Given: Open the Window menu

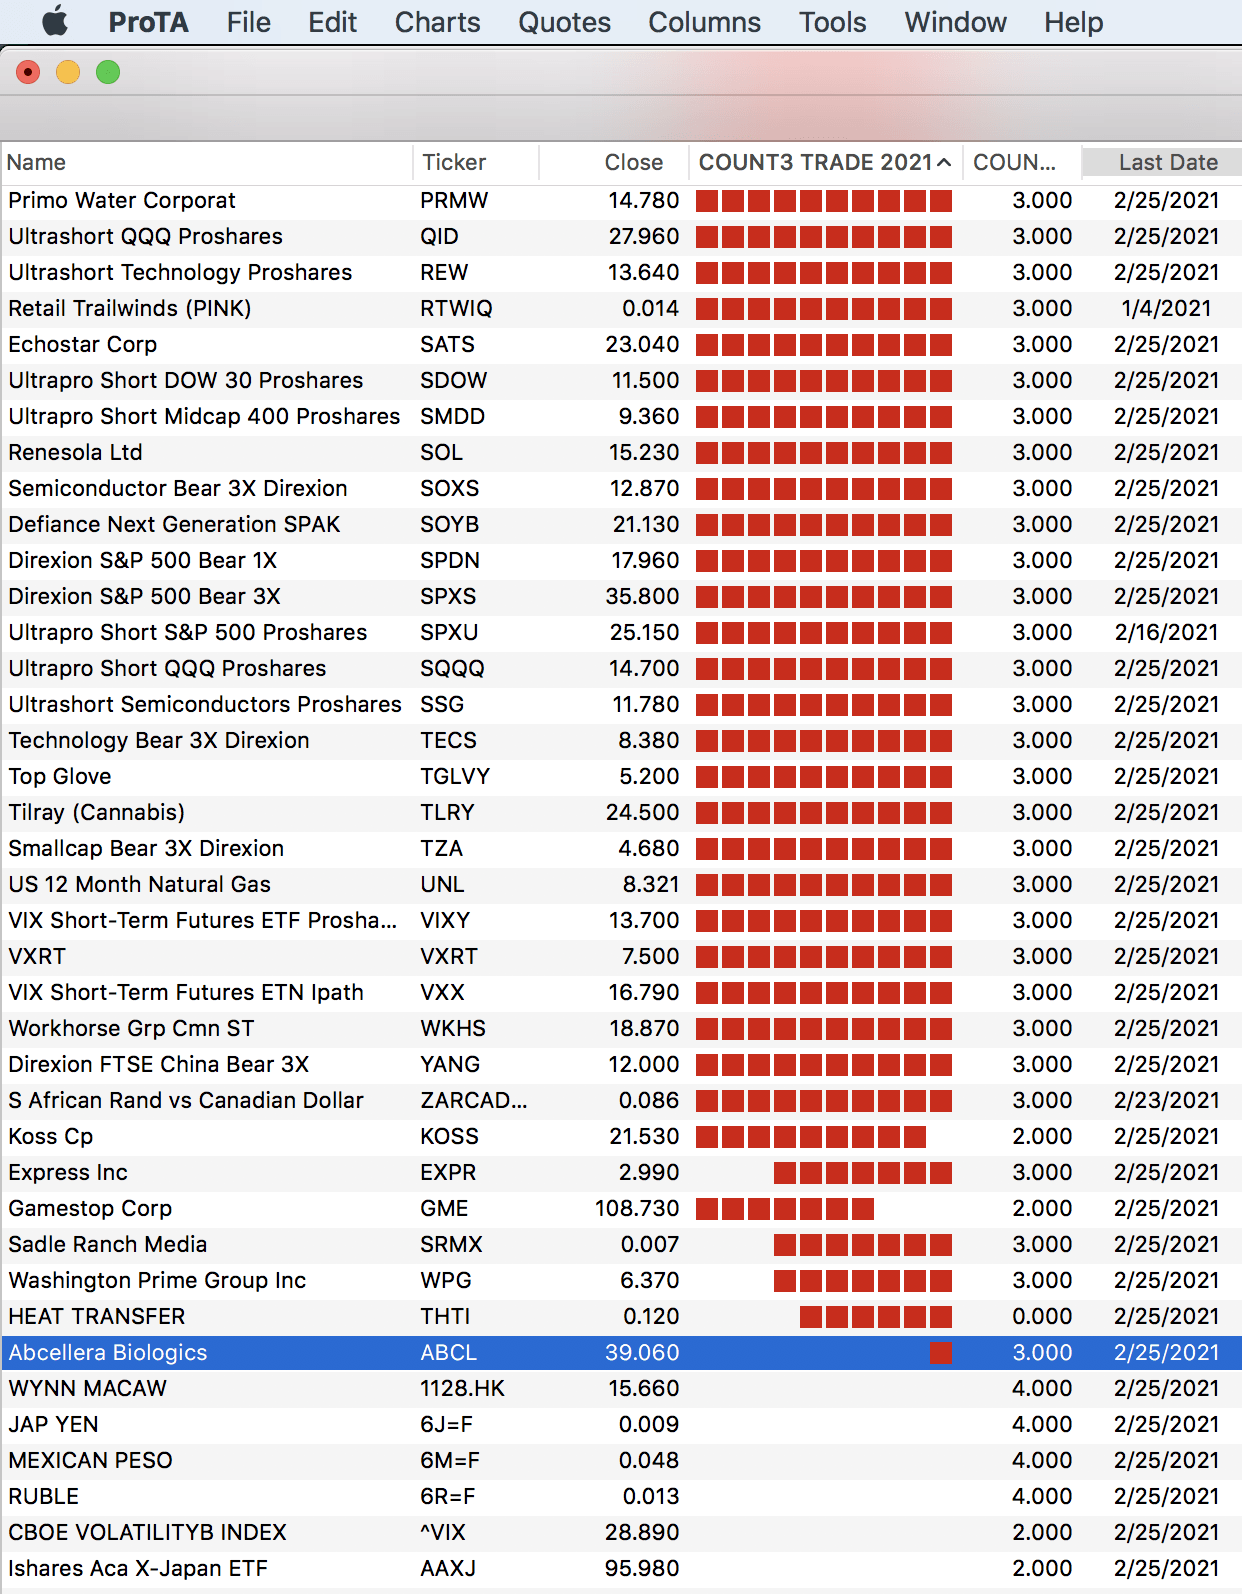Looking at the screenshot, I should tap(955, 22).
